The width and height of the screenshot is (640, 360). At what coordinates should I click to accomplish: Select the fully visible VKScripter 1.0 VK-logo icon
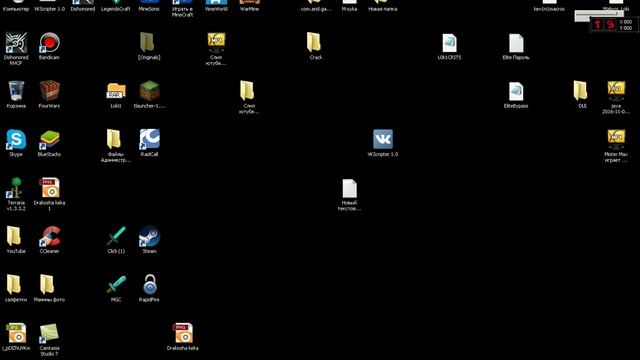click(x=383, y=139)
